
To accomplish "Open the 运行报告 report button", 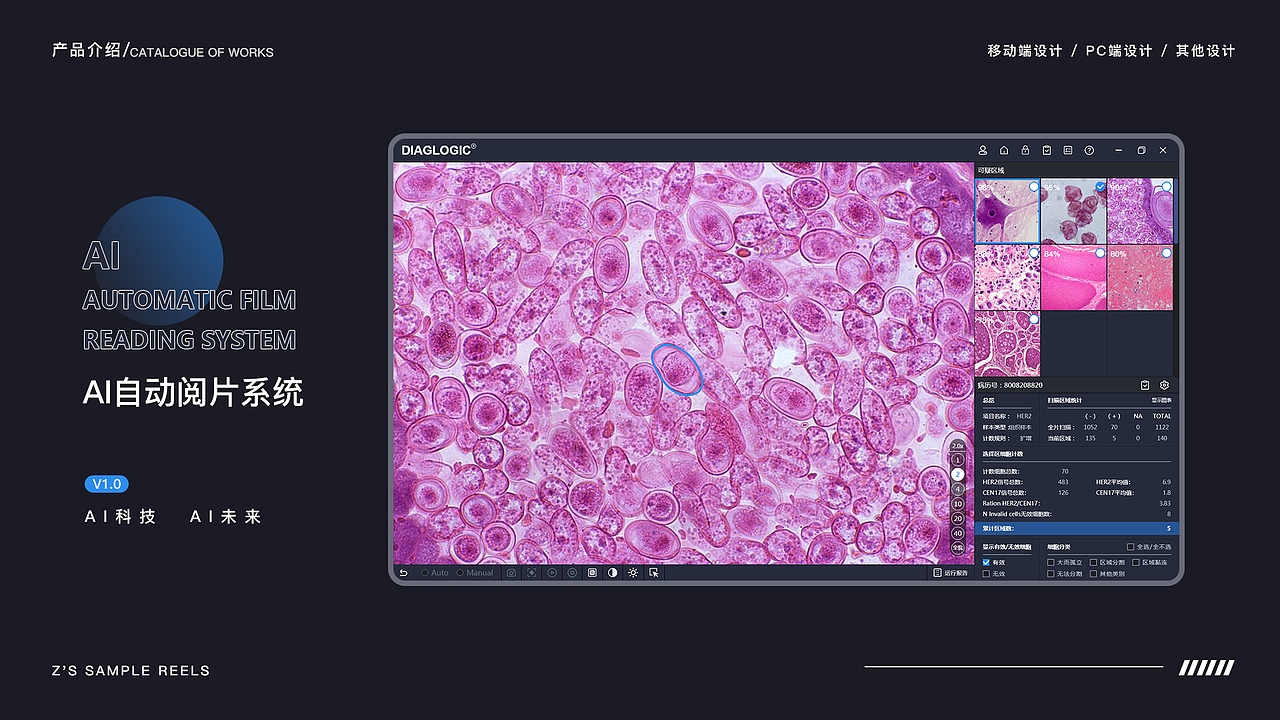I will click(x=950, y=573).
